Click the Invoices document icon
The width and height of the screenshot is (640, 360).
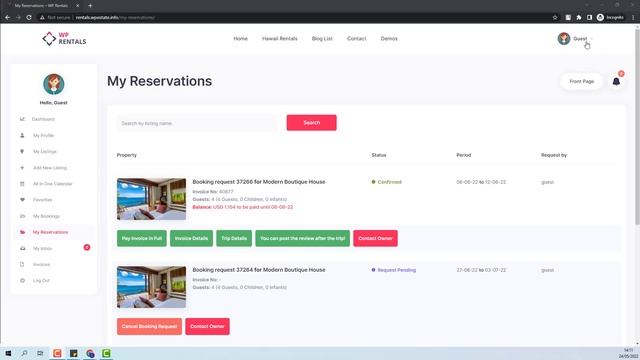click(22, 264)
